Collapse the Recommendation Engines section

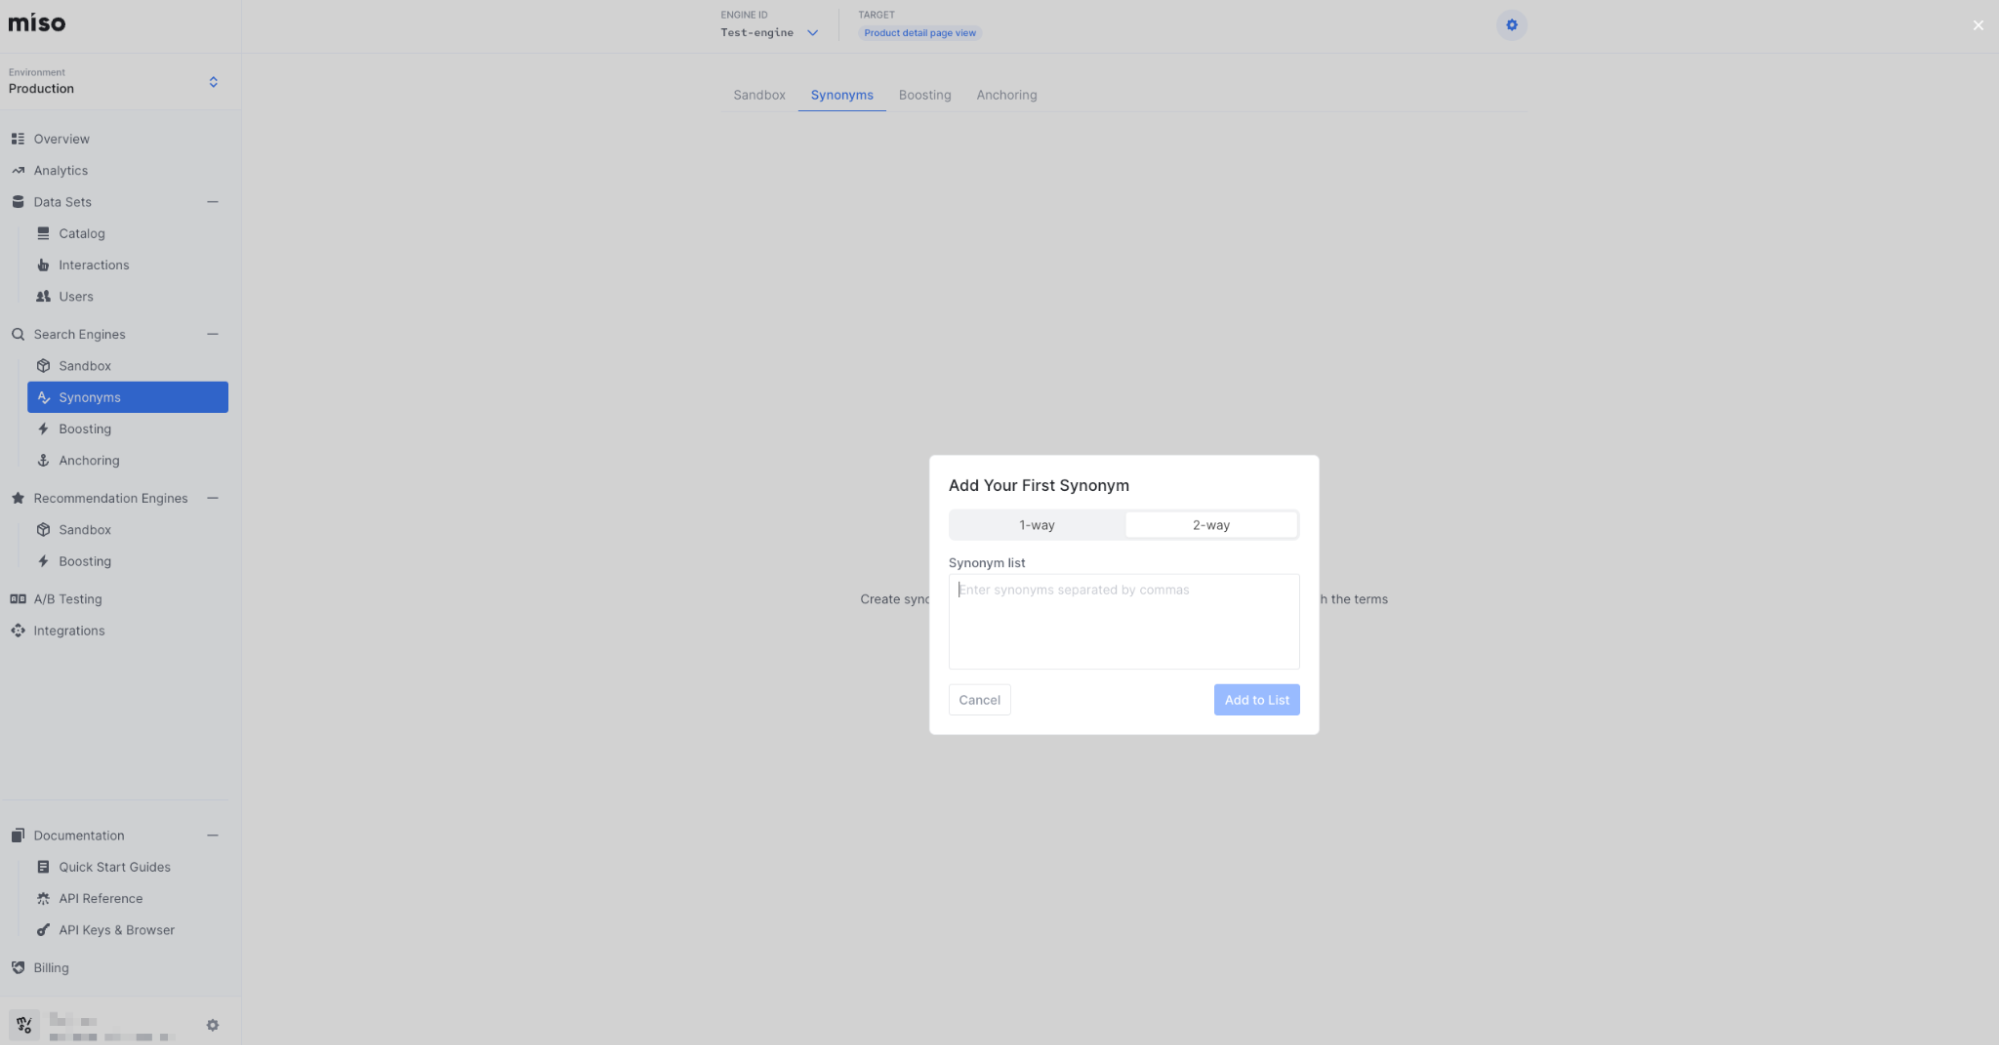[x=212, y=498]
